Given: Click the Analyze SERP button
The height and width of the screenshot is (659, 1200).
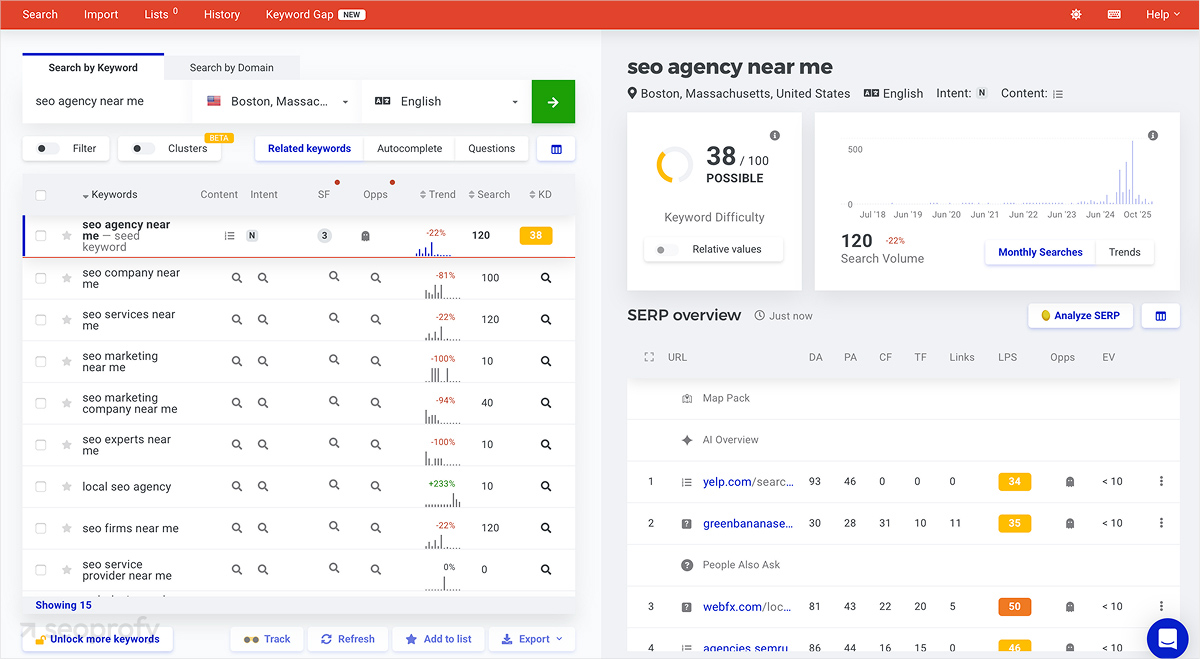Looking at the screenshot, I should pos(1080,315).
